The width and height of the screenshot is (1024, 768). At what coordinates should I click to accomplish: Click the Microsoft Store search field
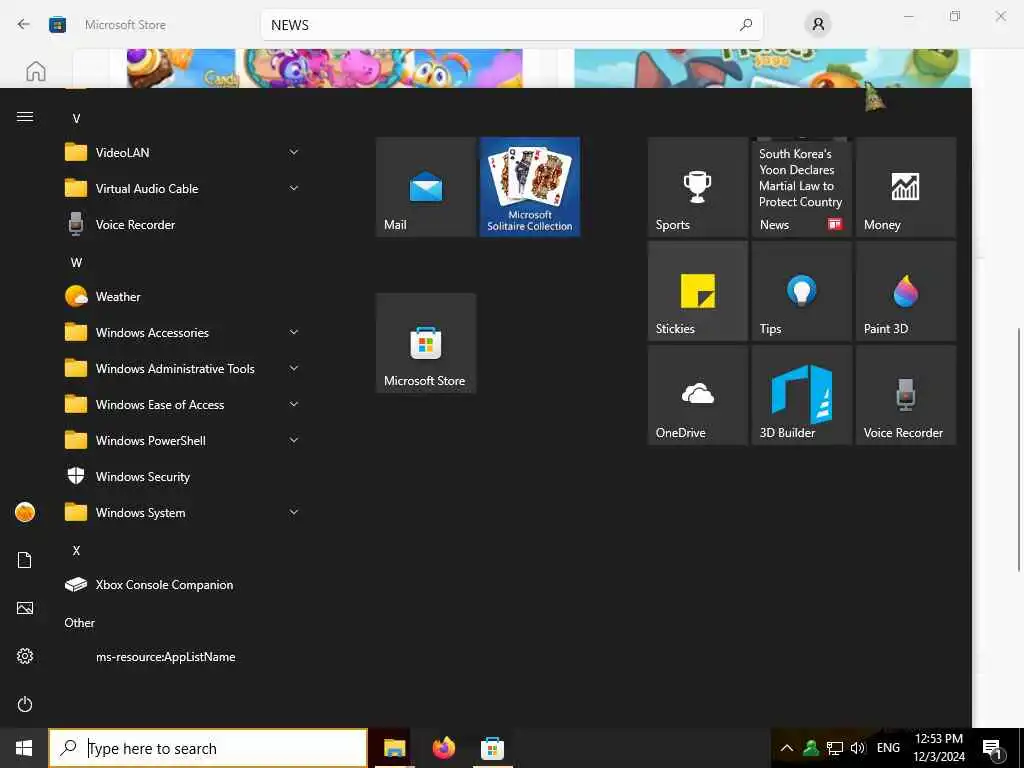click(512, 25)
